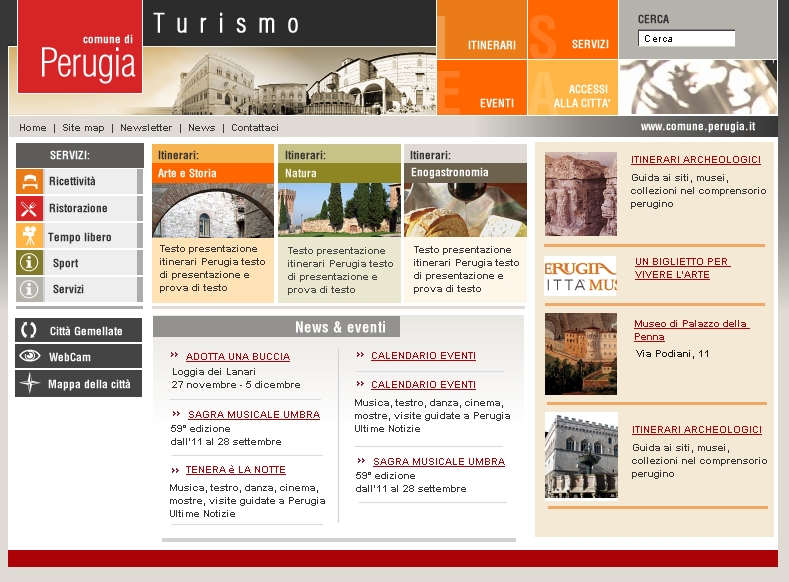The height and width of the screenshot is (582, 789).
Task: Open TENERA è LA NOTTE link
Action: click(x=235, y=470)
